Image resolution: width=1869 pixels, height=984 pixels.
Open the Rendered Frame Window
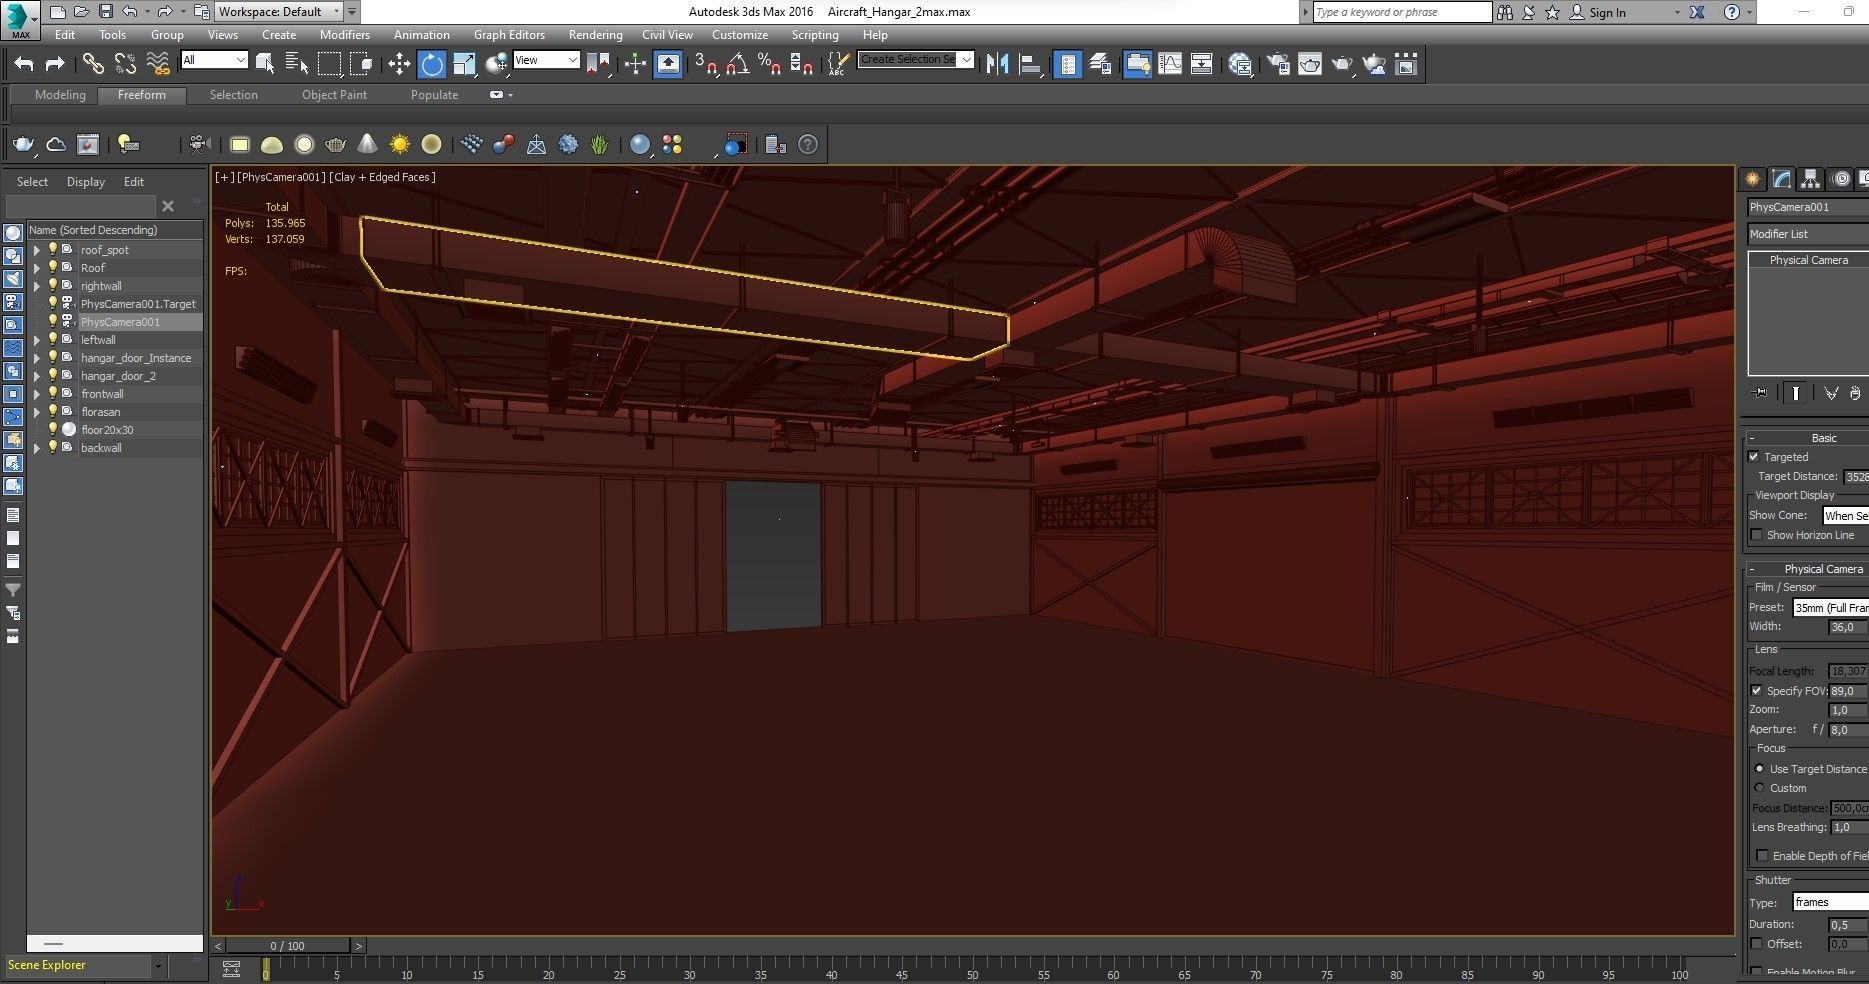1310,64
